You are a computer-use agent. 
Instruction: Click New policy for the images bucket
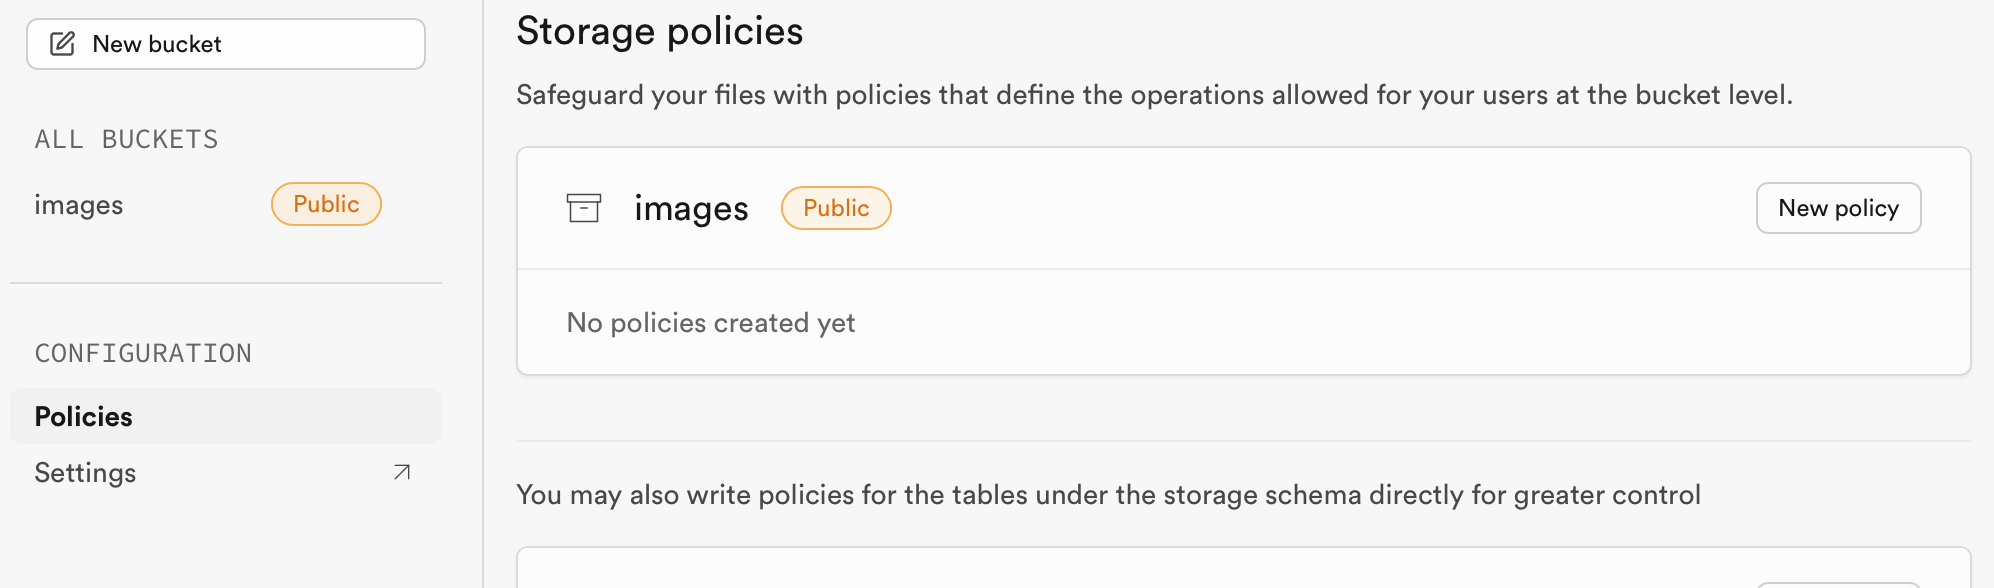pos(1838,208)
